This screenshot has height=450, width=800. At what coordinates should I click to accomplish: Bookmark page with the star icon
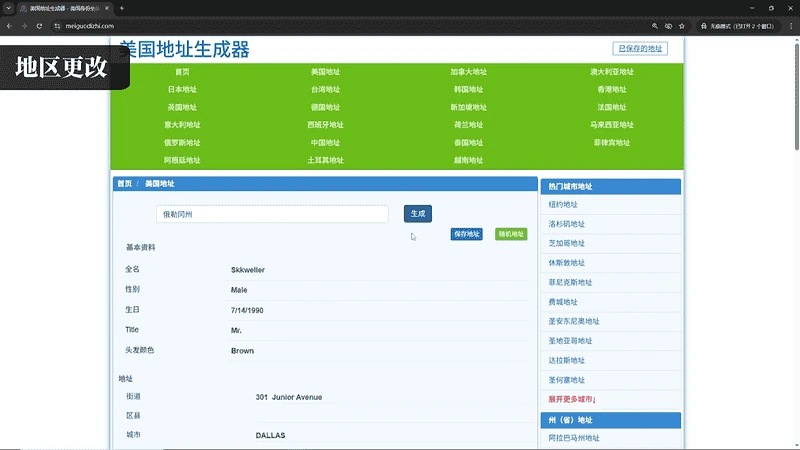click(x=682, y=26)
